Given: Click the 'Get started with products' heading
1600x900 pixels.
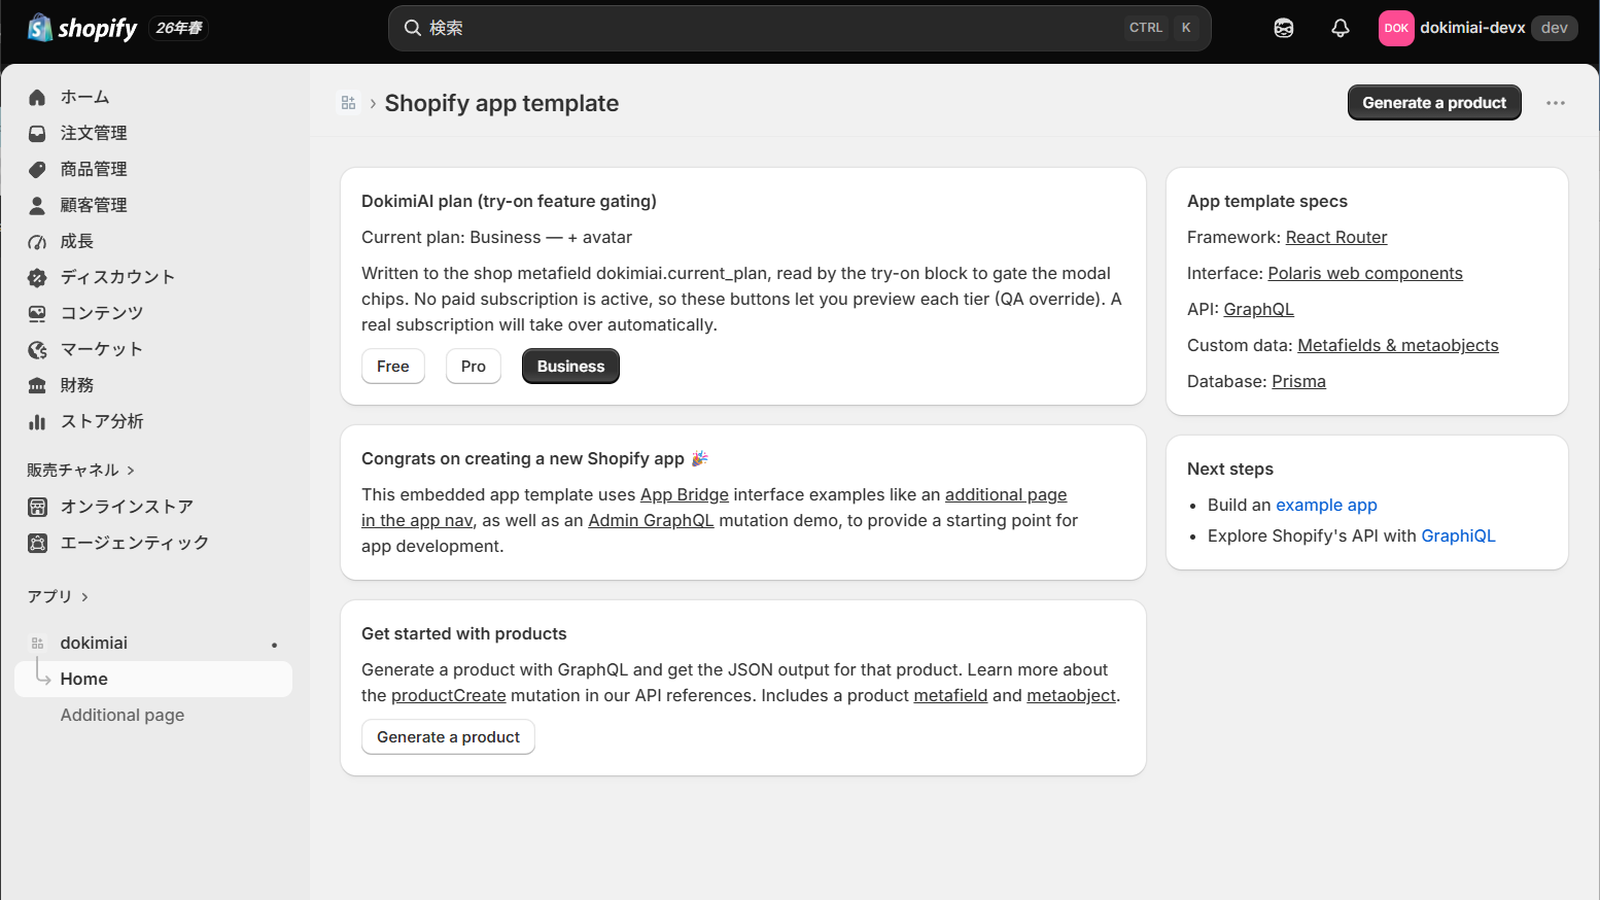Looking at the screenshot, I should click(x=464, y=634).
